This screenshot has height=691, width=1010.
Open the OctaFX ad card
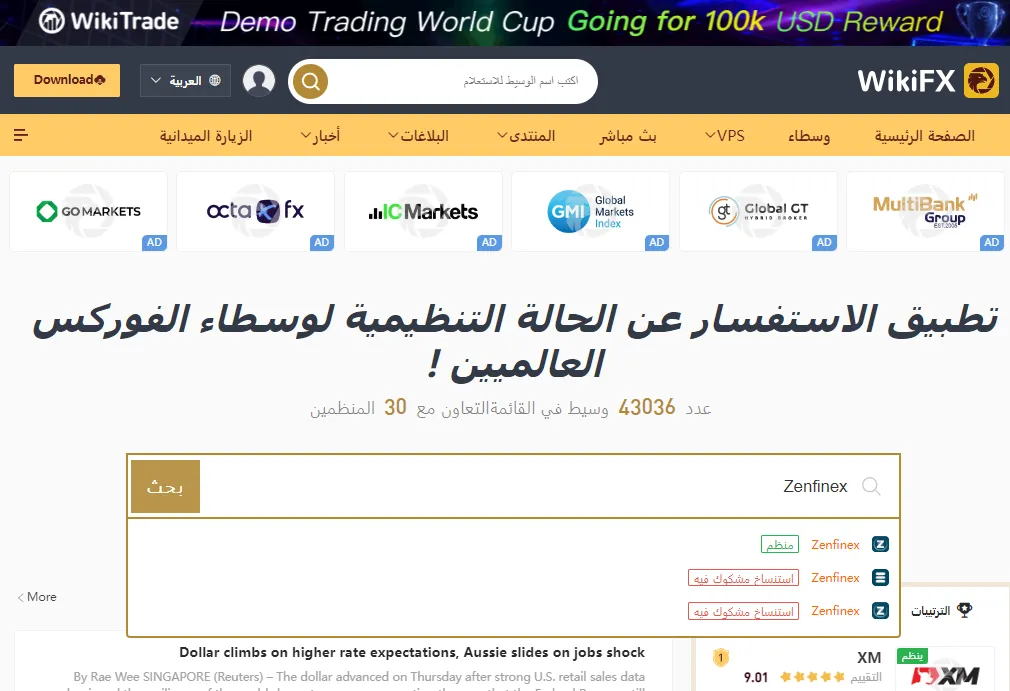click(x=256, y=211)
